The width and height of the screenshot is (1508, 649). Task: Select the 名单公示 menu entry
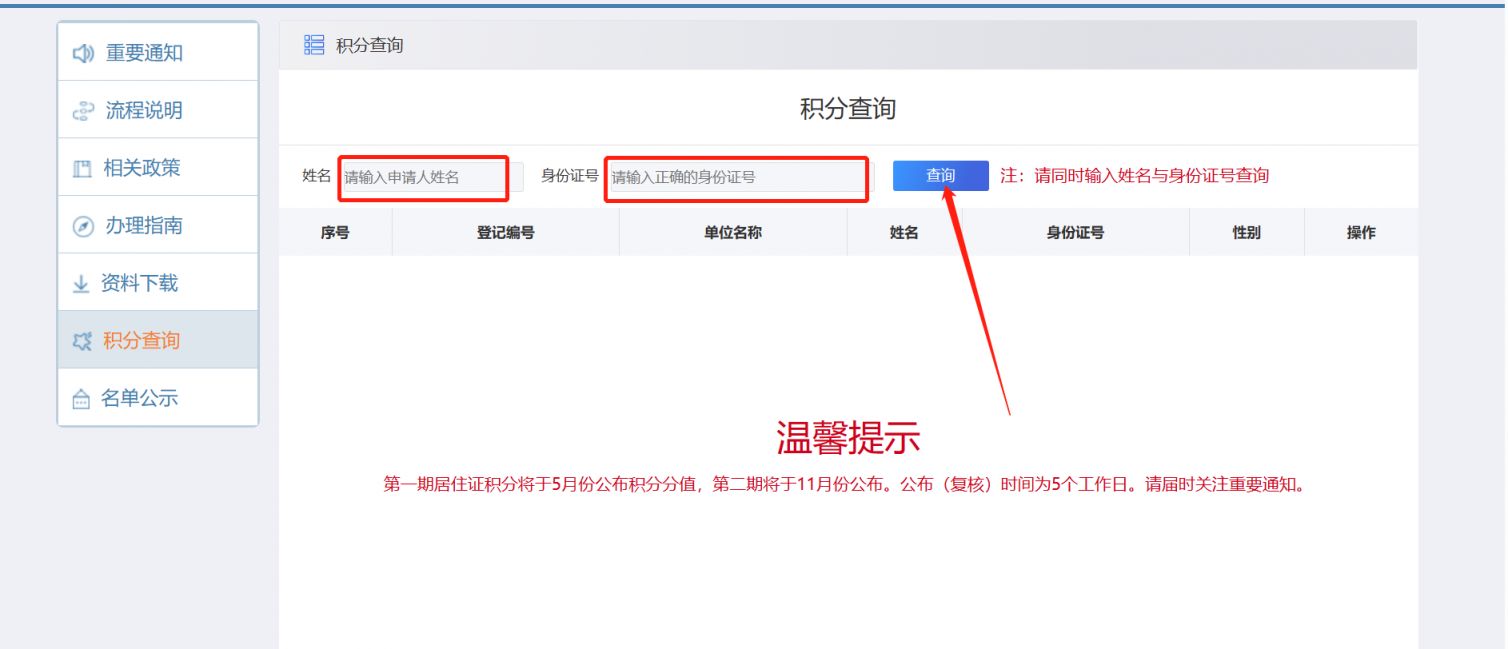pos(139,399)
